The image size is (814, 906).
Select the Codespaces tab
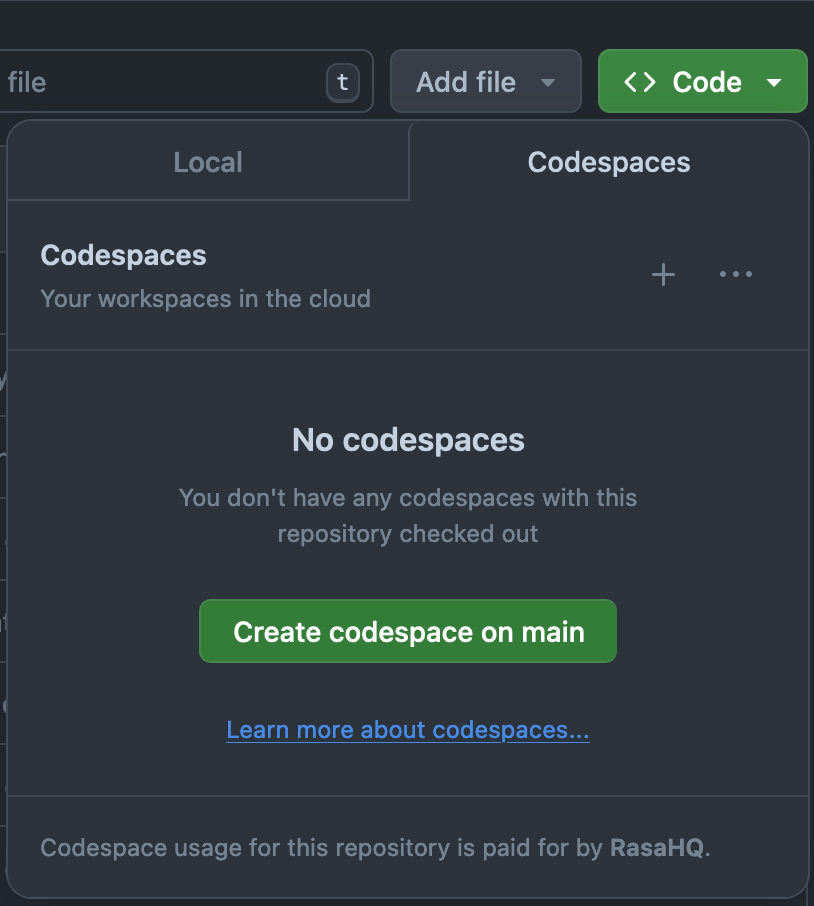click(609, 162)
